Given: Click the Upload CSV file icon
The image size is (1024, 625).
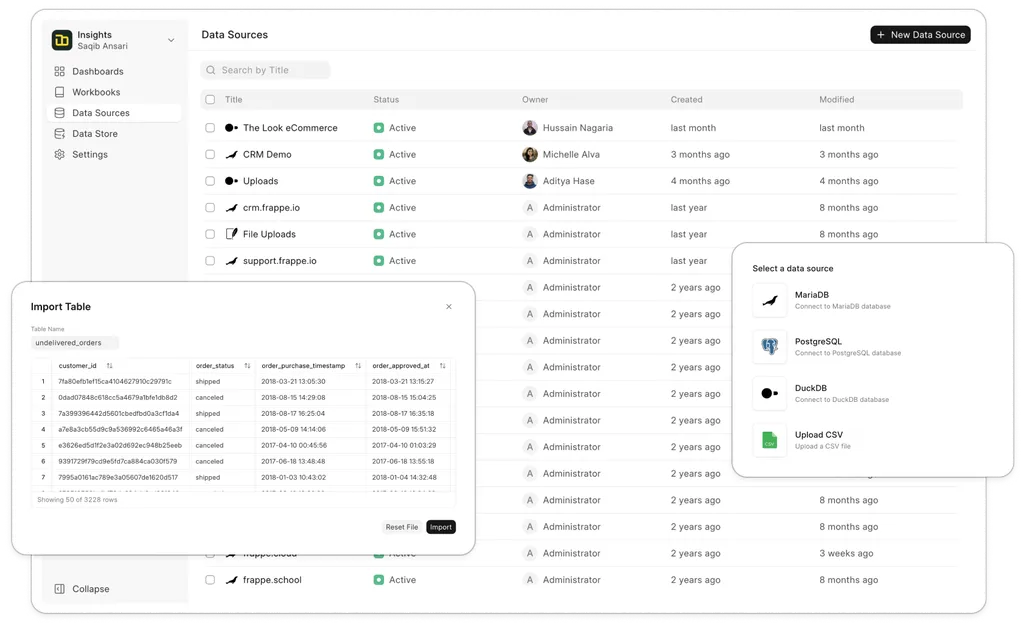Looking at the screenshot, I should click(x=769, y=440).
